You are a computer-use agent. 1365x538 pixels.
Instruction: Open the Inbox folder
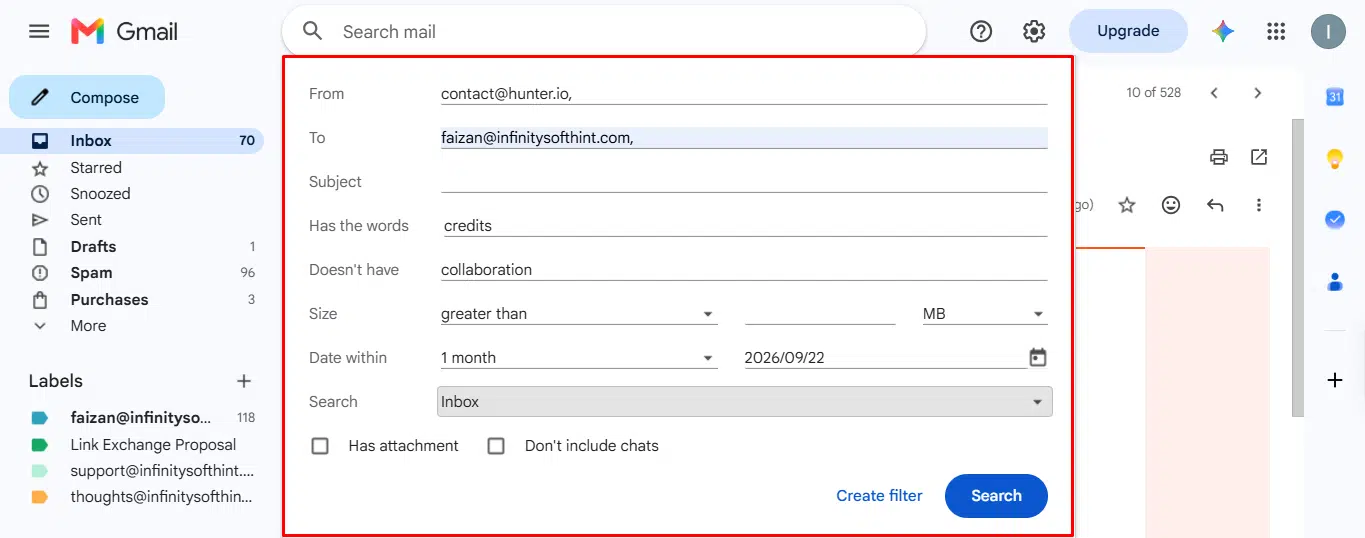coord(132,141)
